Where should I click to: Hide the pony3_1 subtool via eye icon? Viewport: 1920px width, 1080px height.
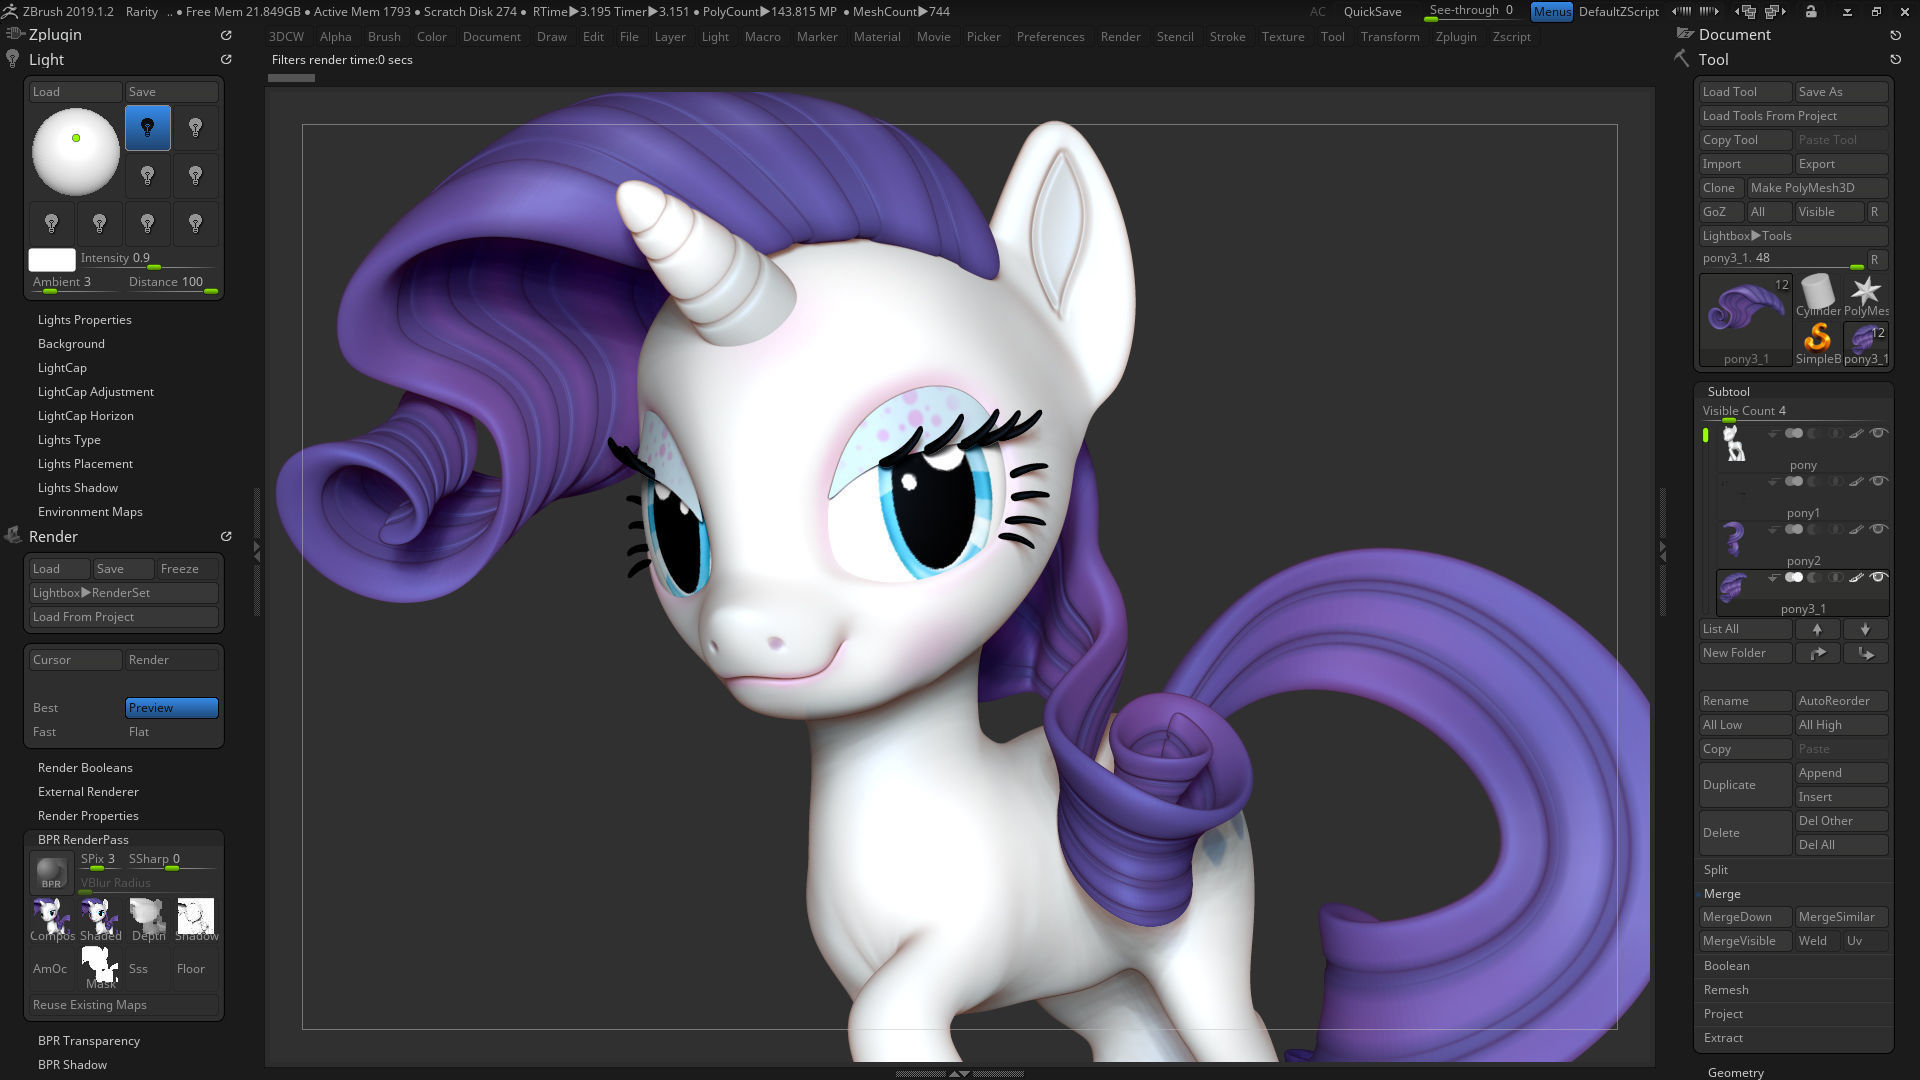coord(1878,577)
